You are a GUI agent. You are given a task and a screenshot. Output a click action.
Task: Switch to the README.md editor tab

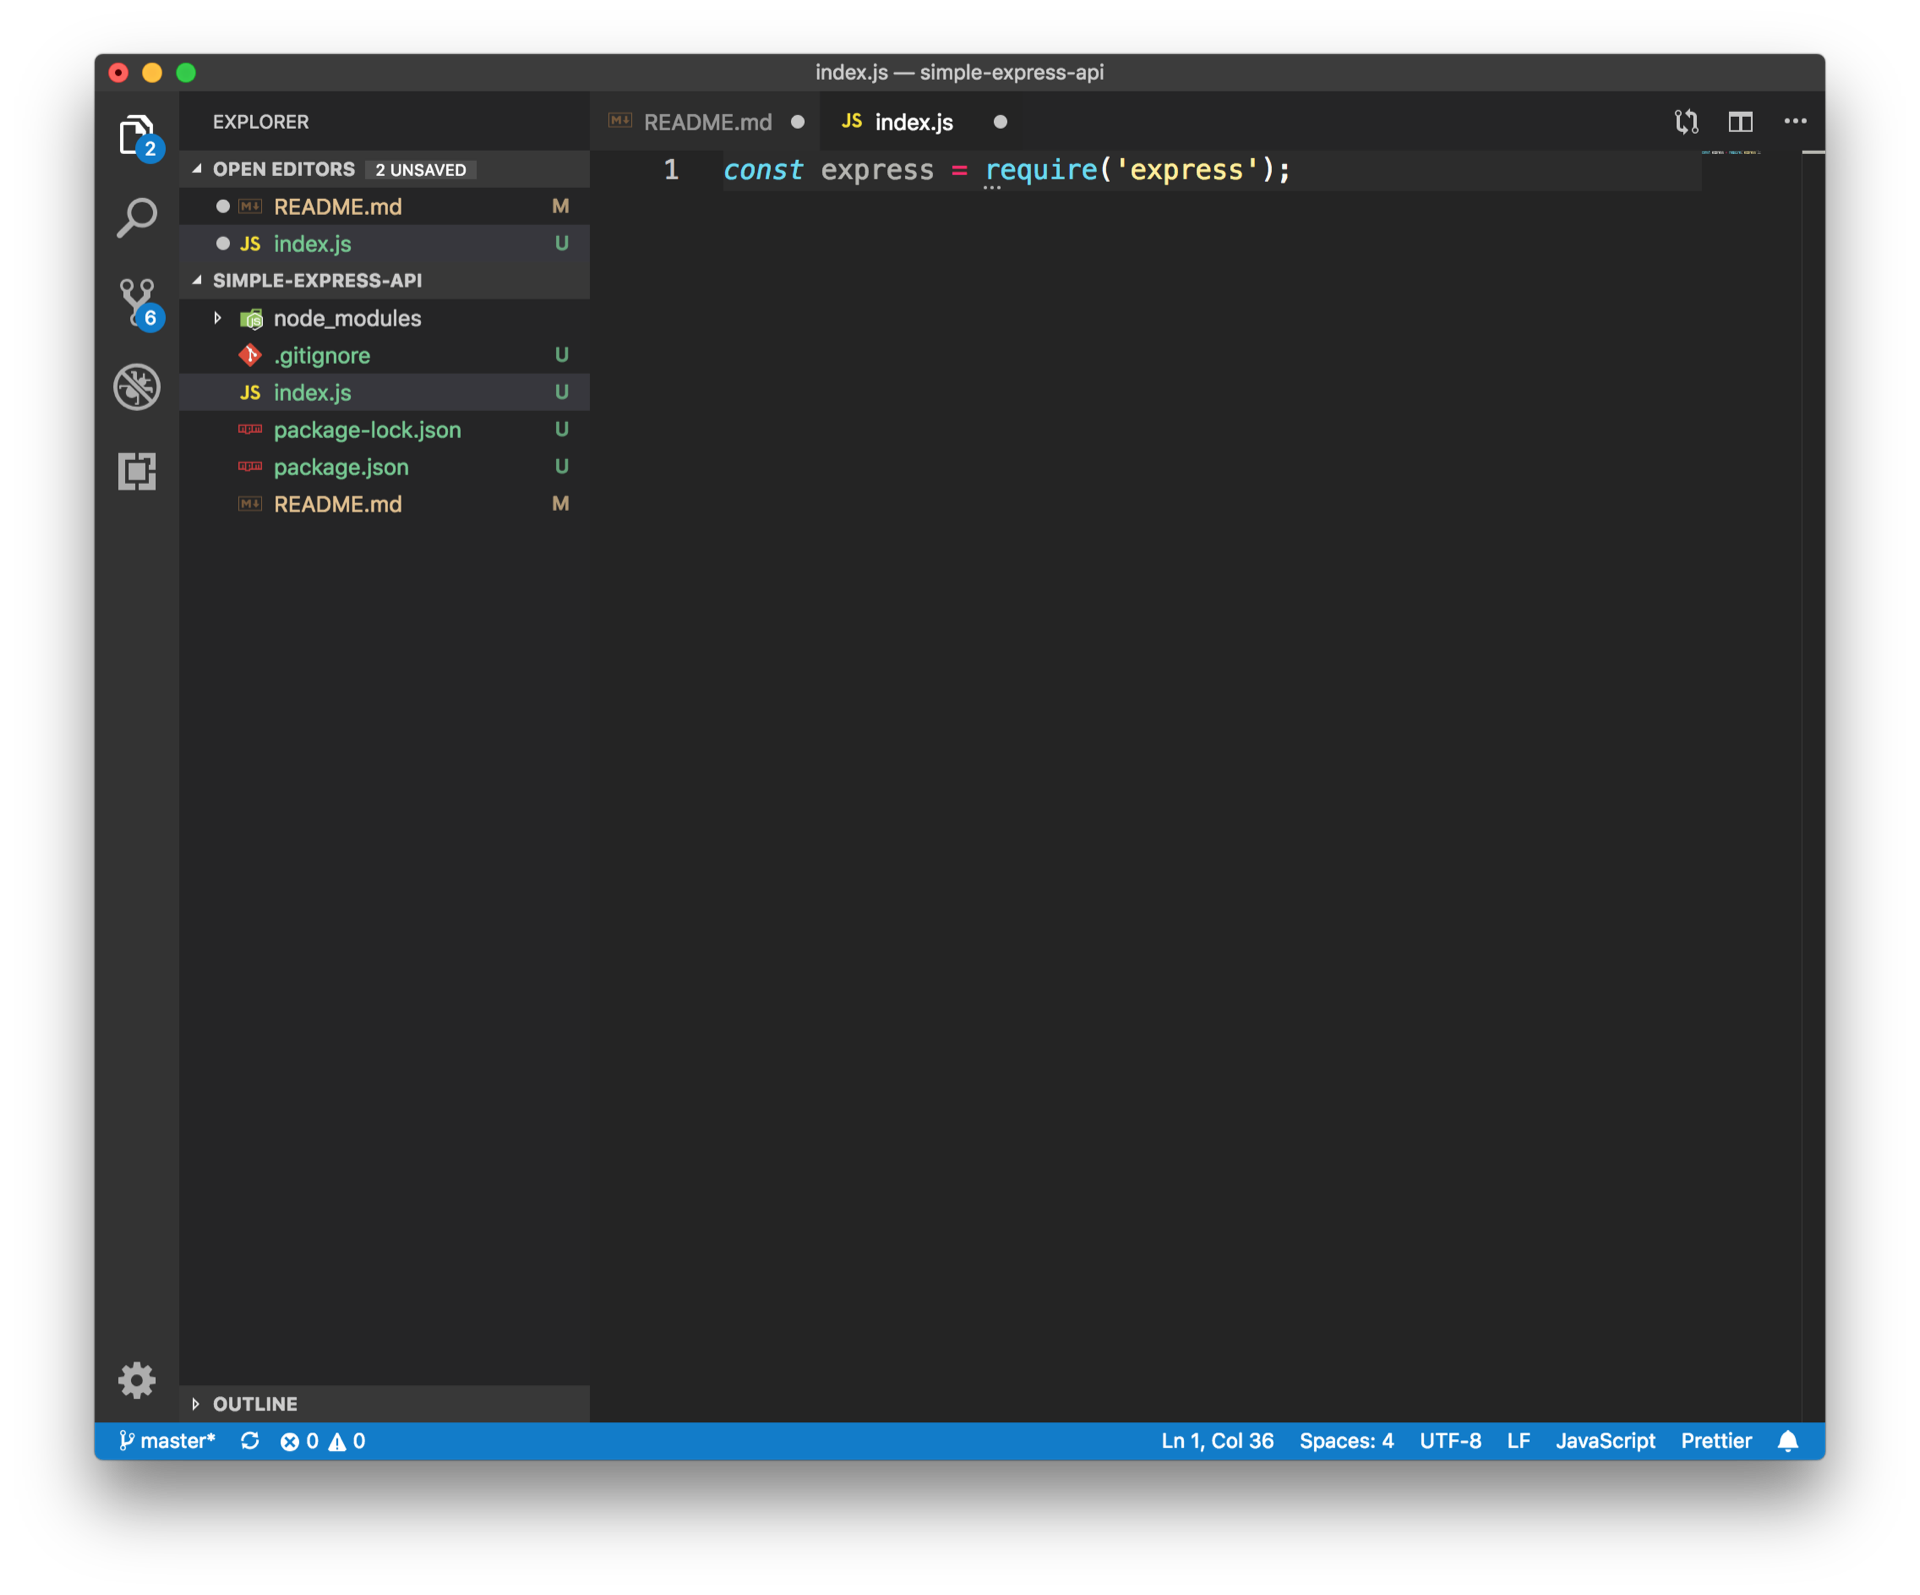[707, 122]
